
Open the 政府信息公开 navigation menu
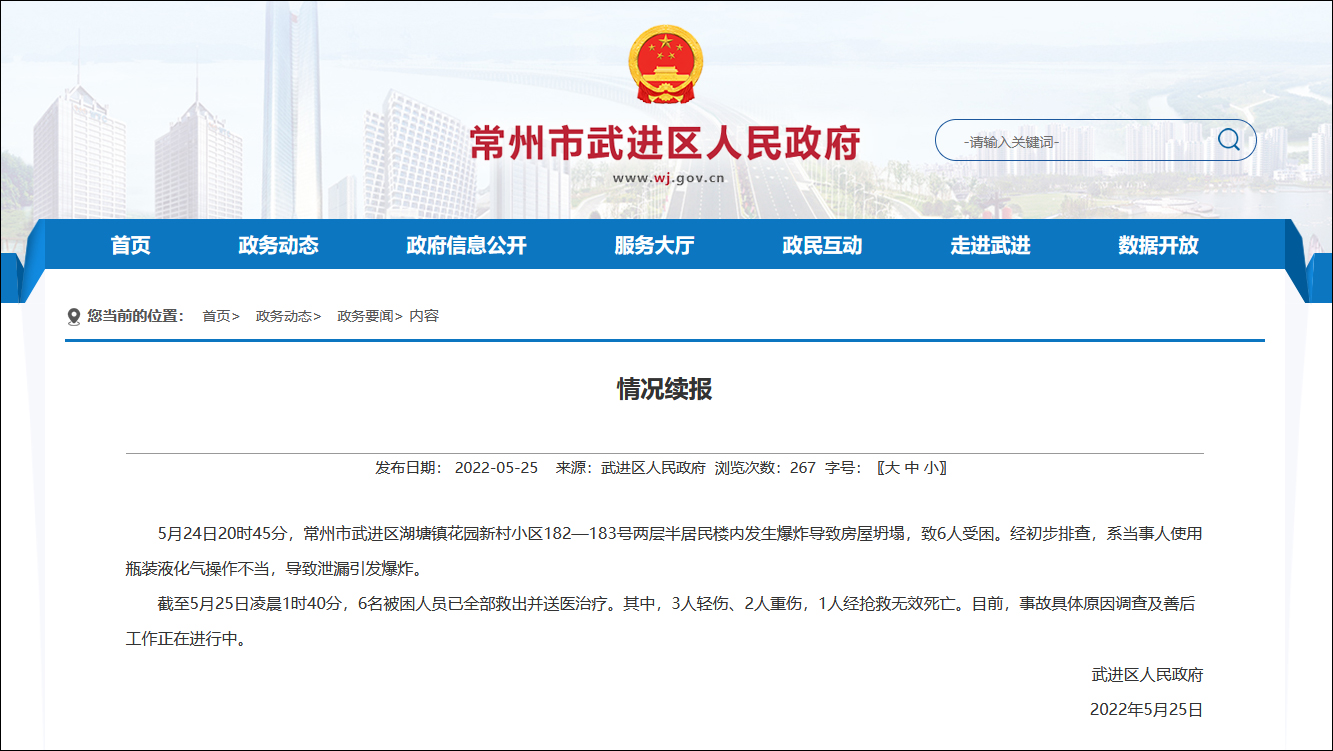[466, 245]
